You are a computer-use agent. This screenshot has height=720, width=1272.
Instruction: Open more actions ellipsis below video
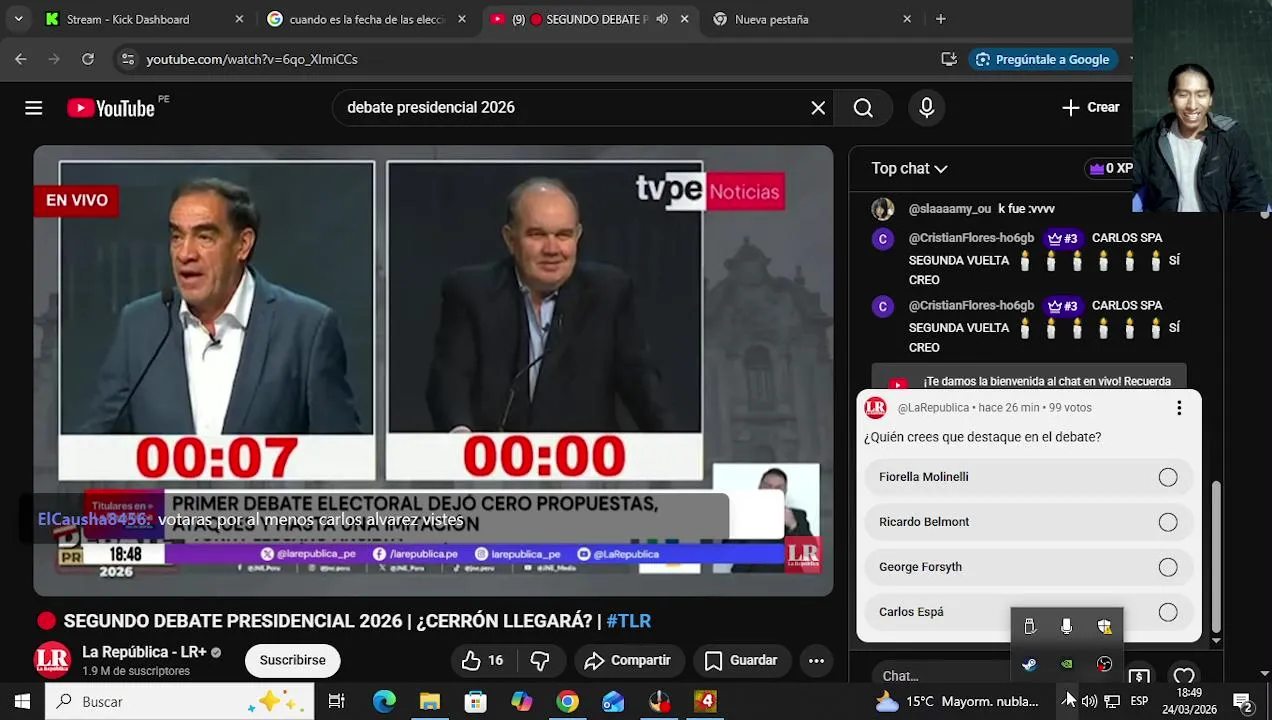tap(816, 660)
